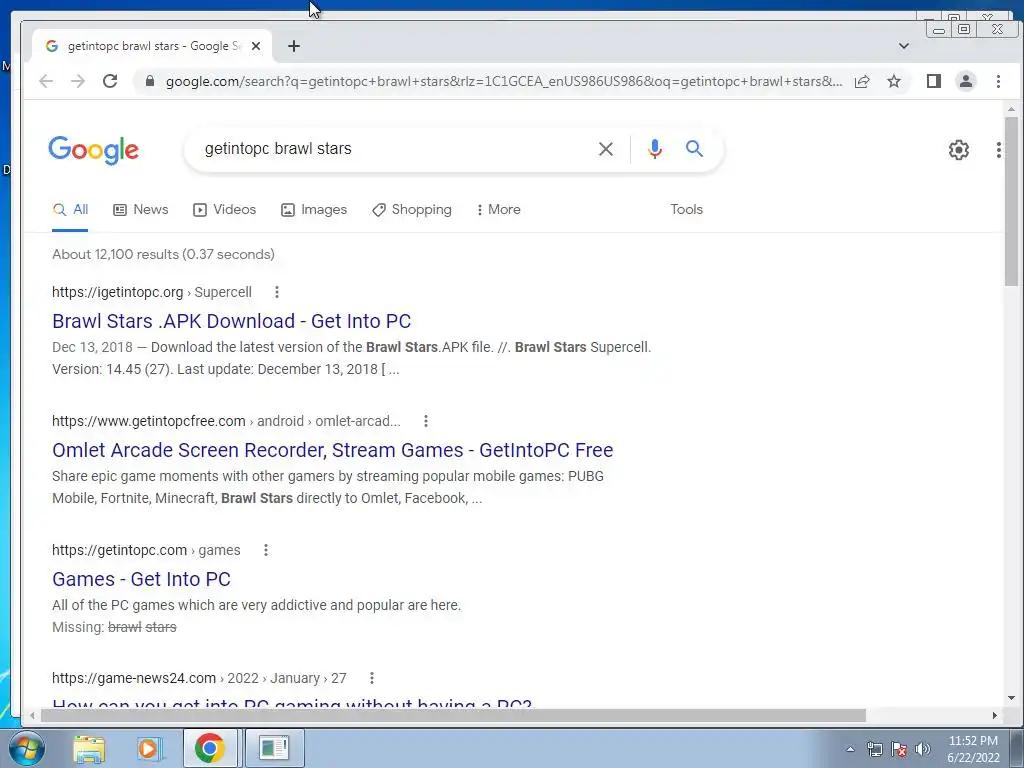Open Google quick settings gear
This screenshot has height=768, width=1024.
click(959, 150)
